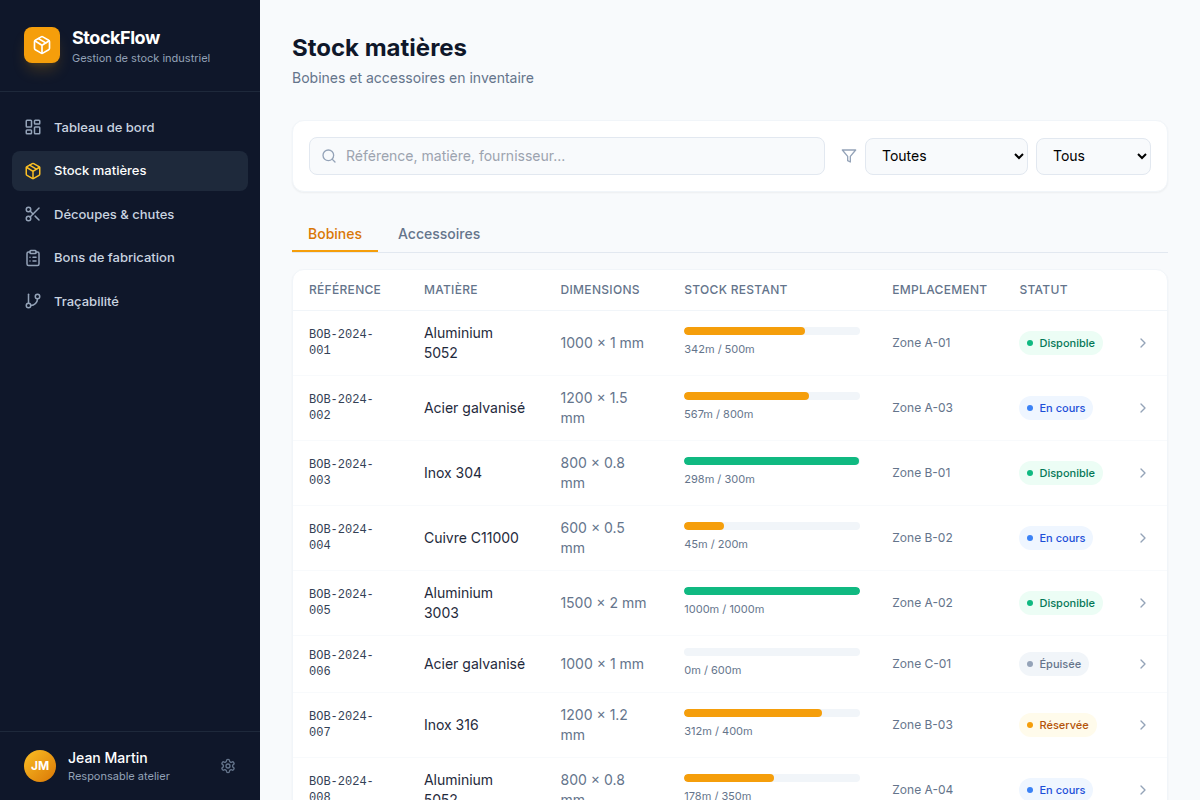Click reference BOB-2024-006
This screenshot has height=800, width=1200.
[x=341, y=664]
